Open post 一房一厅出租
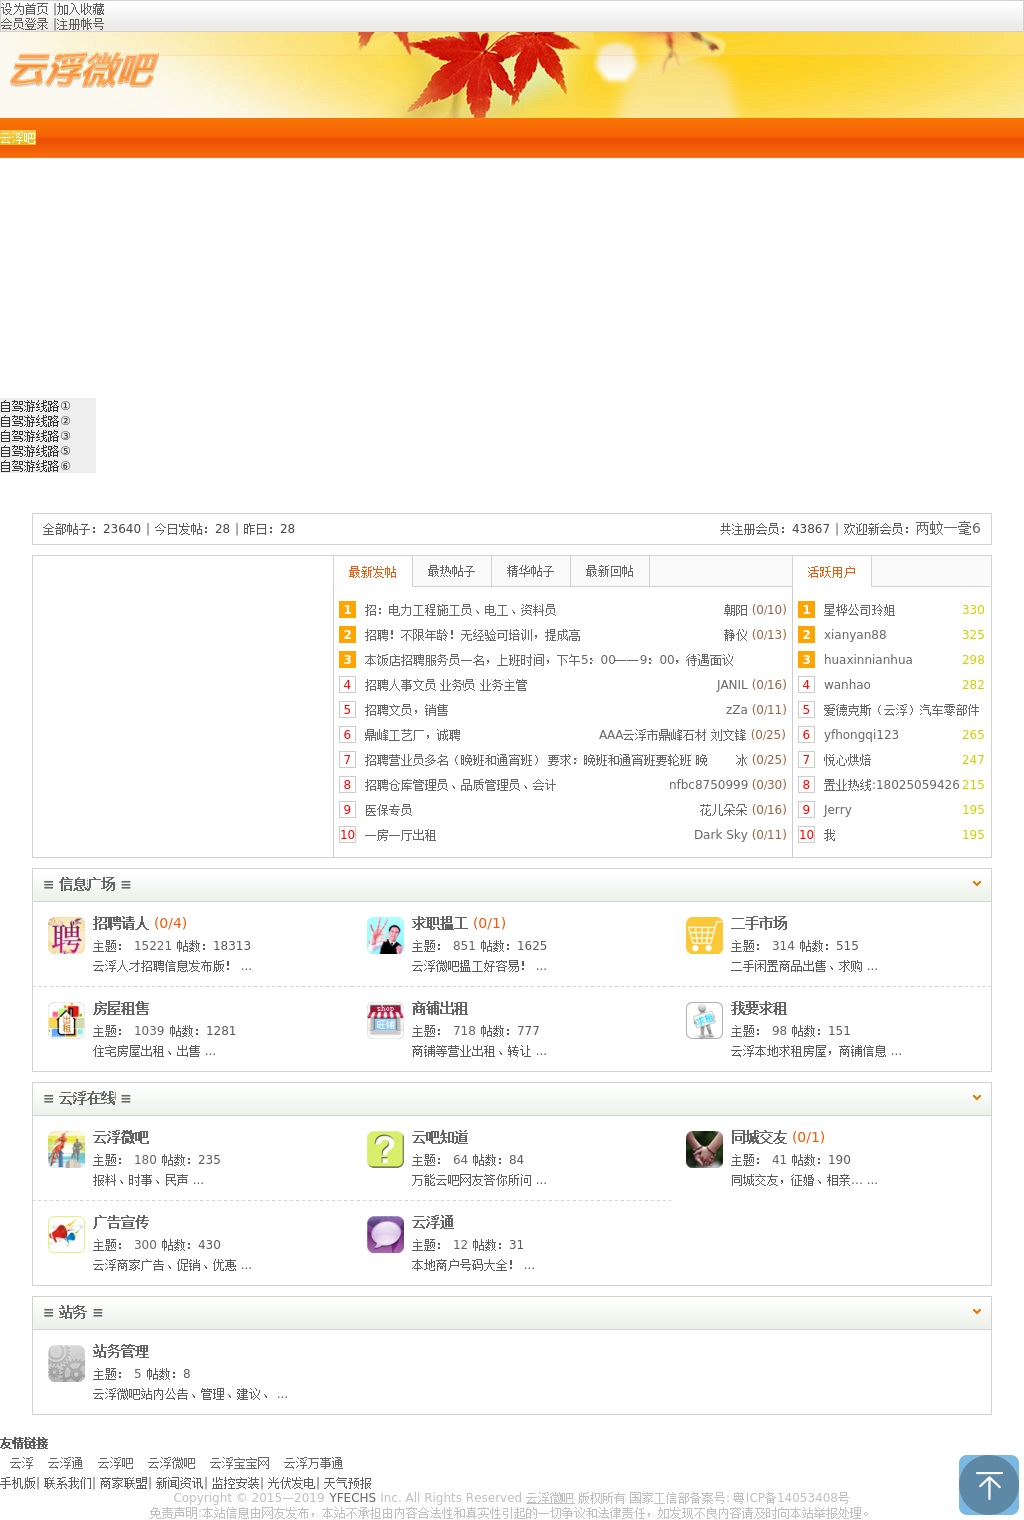Image resolution: width=1024 pixels, height=1520 pixels. pos(400,835)
